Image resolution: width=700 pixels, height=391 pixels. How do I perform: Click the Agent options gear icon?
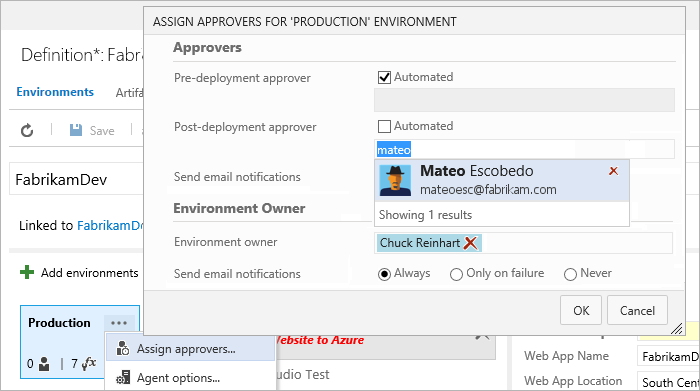123,378
